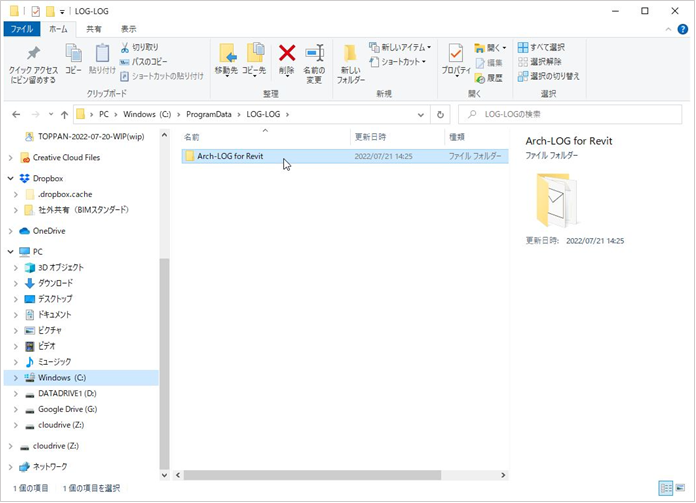This screenshot has width=696, height=503.
Task: Switch to the Home (ホーム) tab
Action: 58,29
